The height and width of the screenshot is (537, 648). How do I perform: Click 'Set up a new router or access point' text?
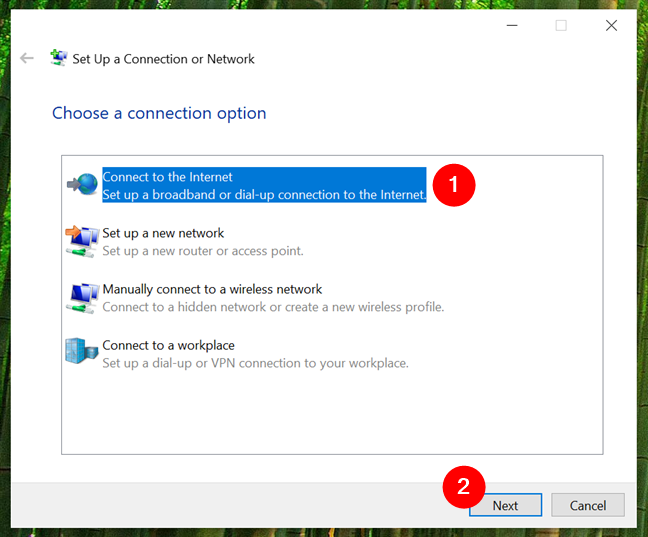[203, 251]
